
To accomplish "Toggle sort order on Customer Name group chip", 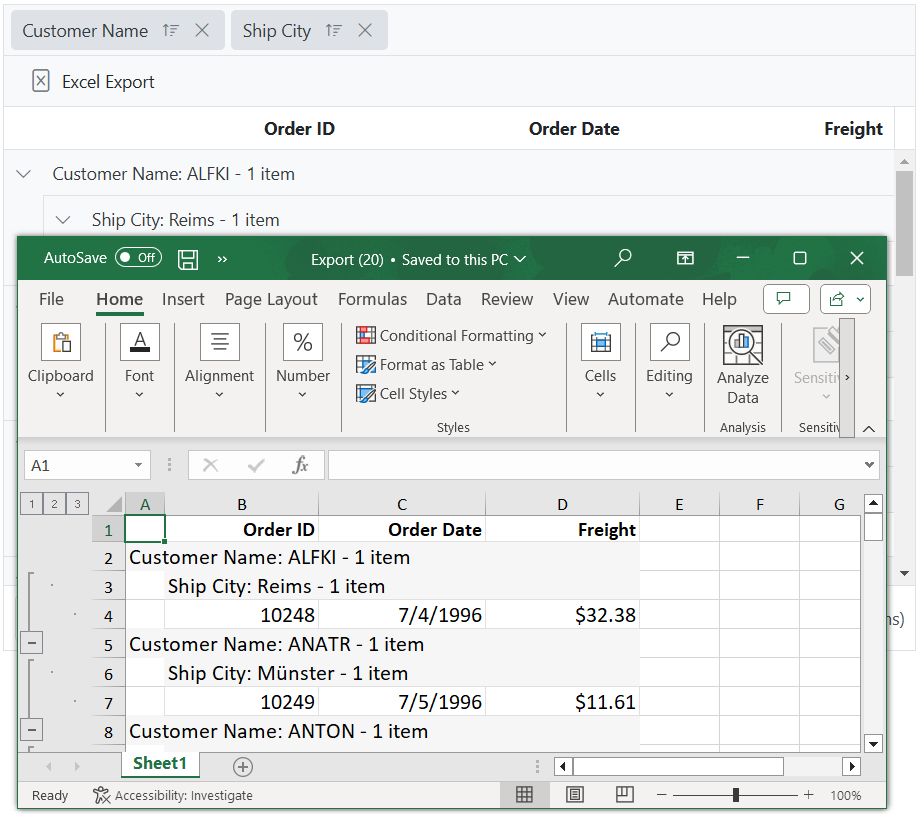I will point(171,30).
